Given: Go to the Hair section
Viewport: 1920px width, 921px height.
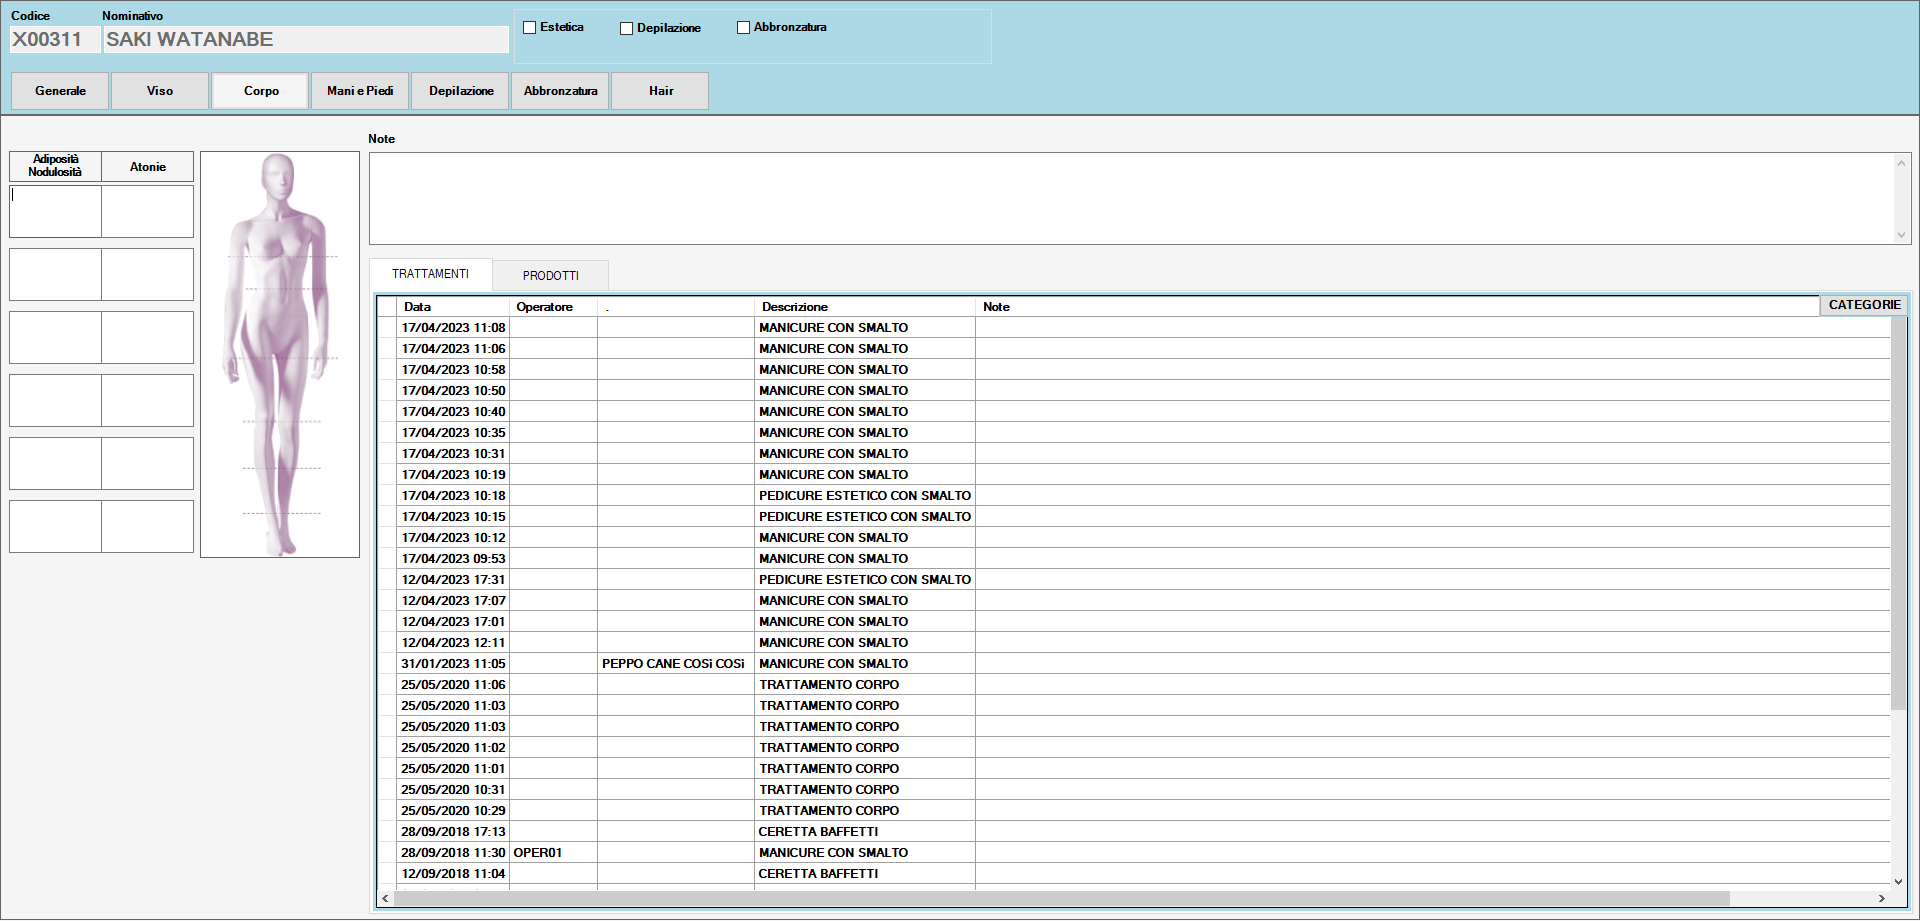Looking at the screenshot, I should [x=660, y=91].
